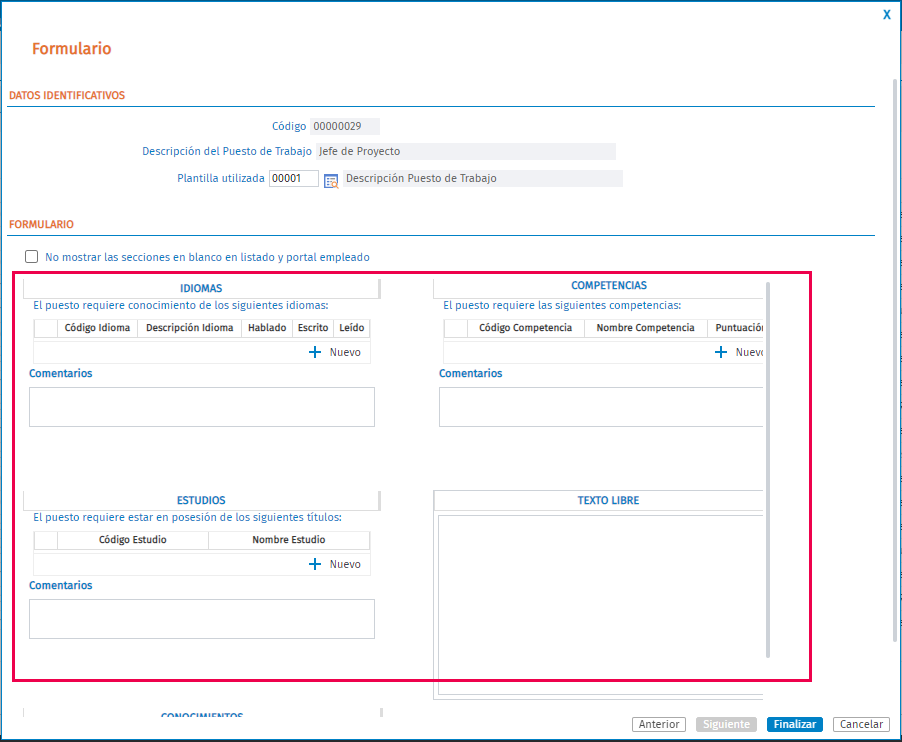Click the Descripción del Puesto de Trabajo label
This screenshot has width=902, height=742.
(227, 151)
